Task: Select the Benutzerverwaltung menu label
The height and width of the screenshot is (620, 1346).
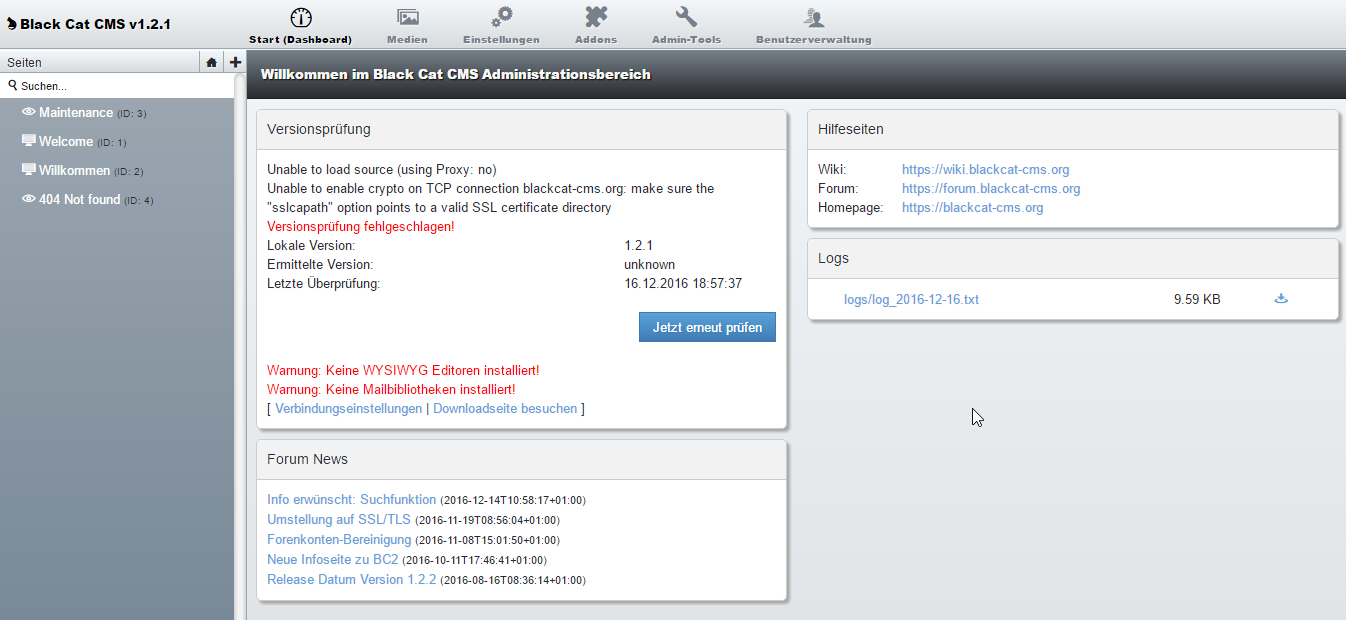Action: [814, 40]
